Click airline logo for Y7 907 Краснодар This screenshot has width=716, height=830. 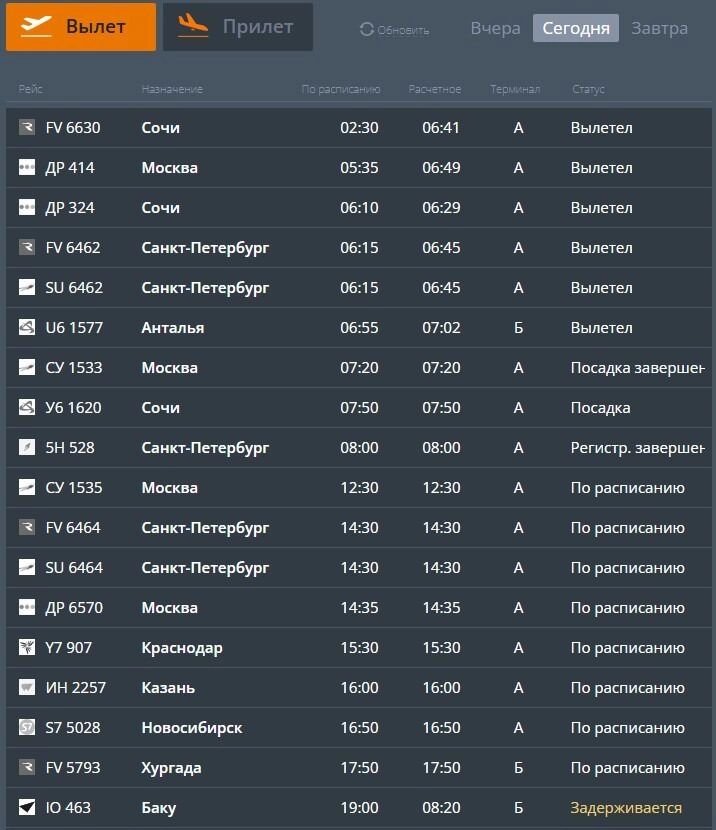click(27, 648)
